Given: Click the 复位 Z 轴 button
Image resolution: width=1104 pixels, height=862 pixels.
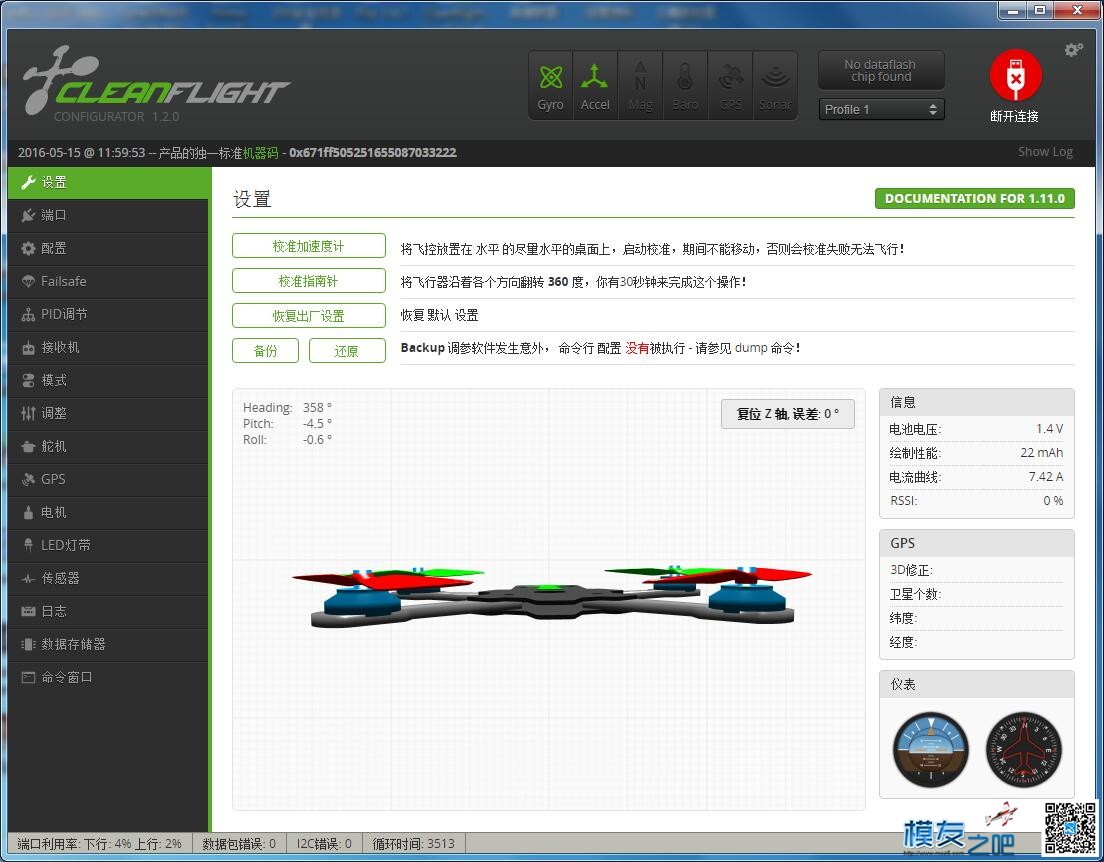Looking at the screenshot, I should click(x=788, y=414).
